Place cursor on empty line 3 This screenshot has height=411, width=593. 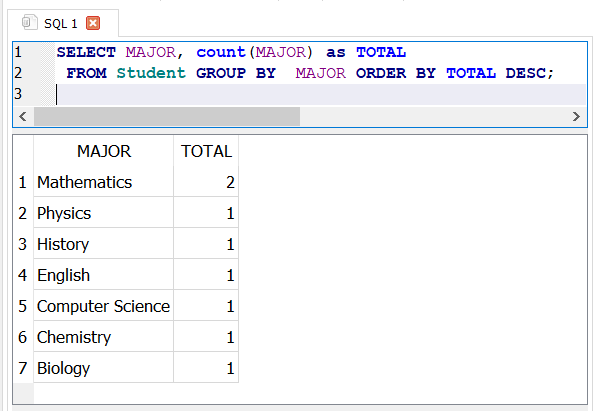click(321, 94)
